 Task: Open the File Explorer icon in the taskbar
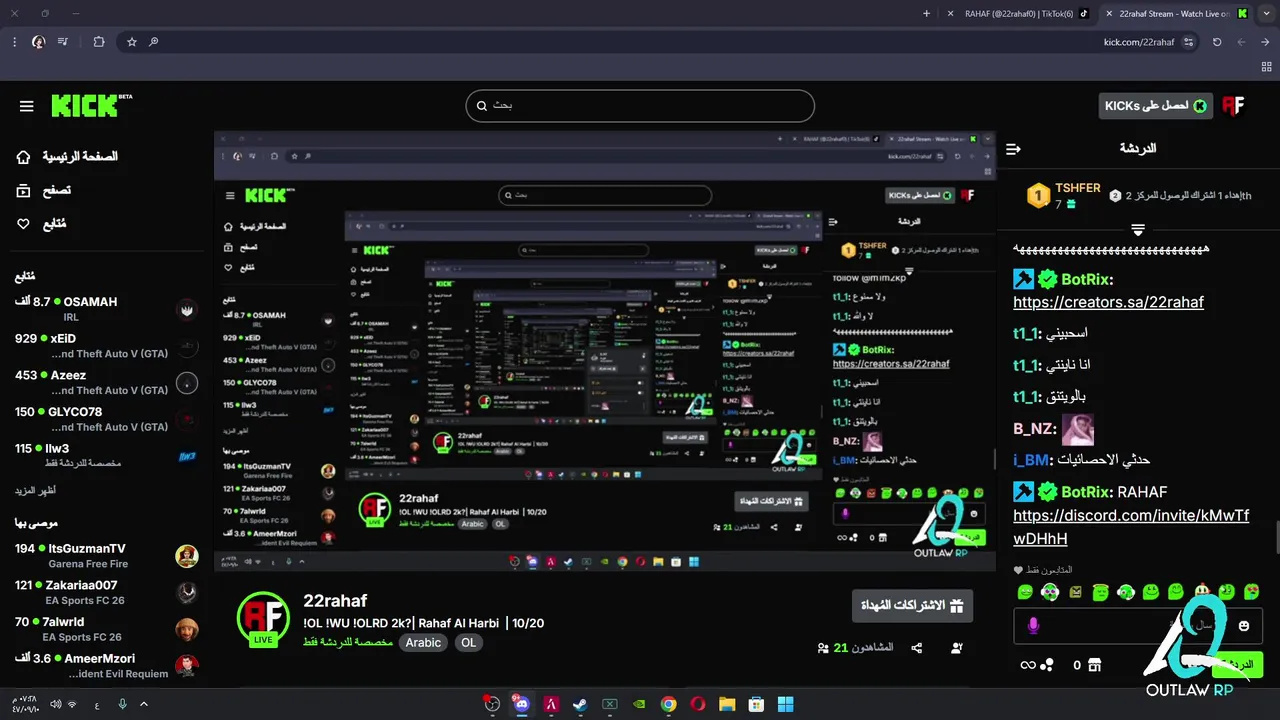pyautogui.click(x=727, y=704)
